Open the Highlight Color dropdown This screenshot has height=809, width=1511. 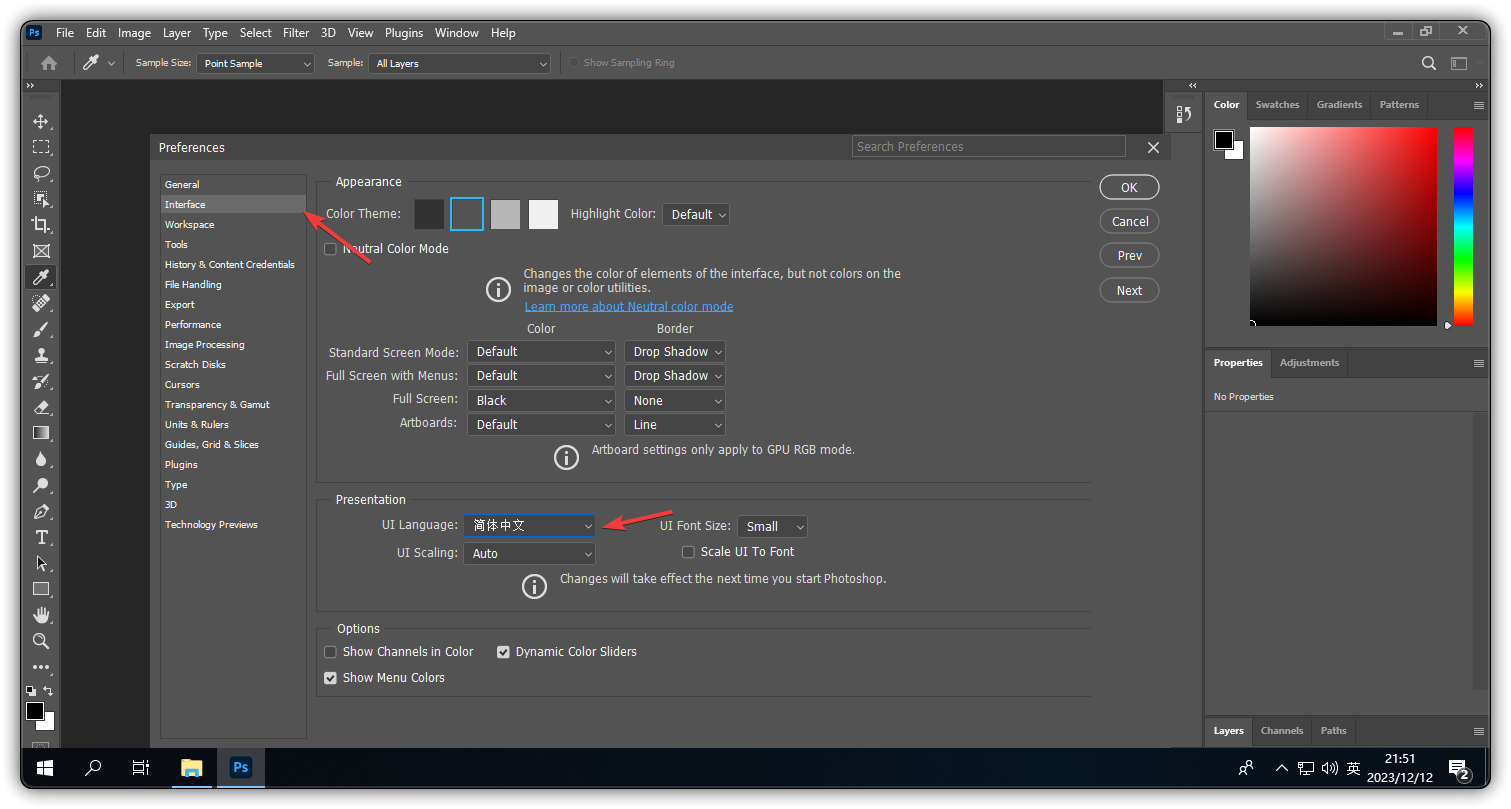pos(696,214)
